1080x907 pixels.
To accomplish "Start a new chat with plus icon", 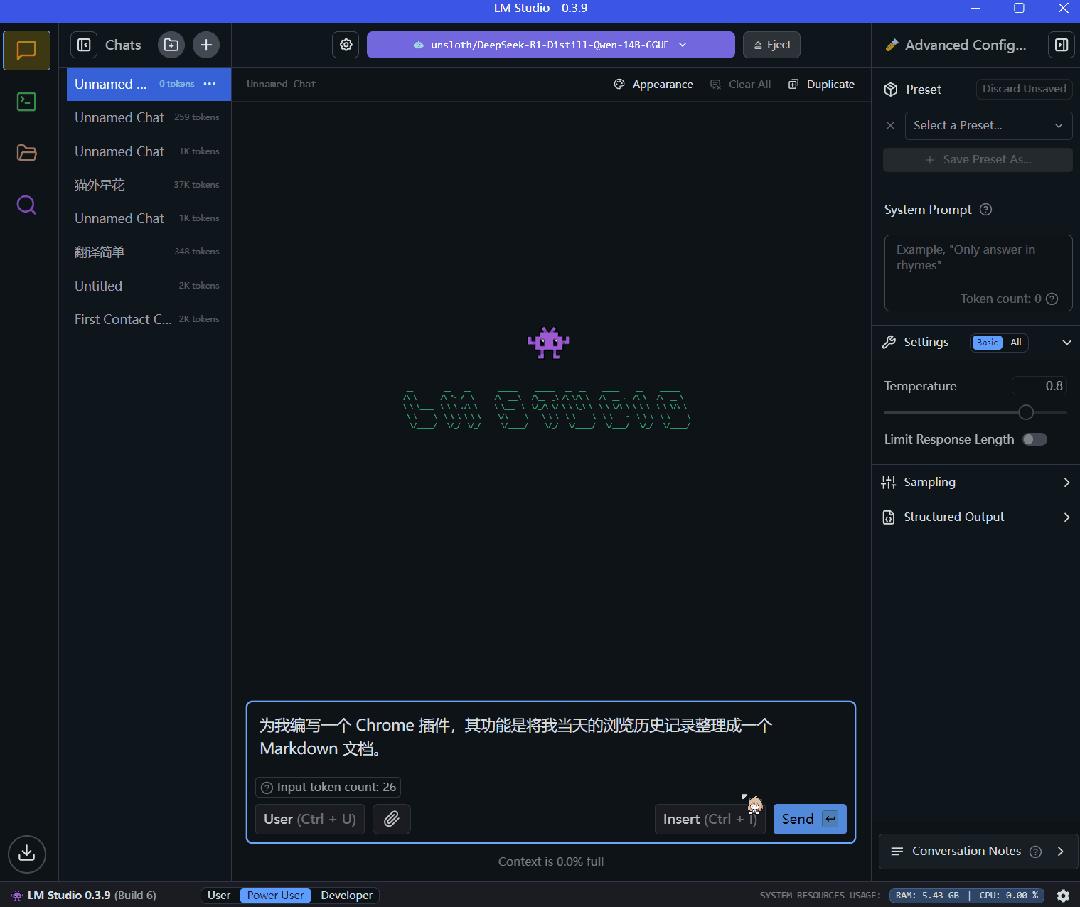I will pos(206,45).
